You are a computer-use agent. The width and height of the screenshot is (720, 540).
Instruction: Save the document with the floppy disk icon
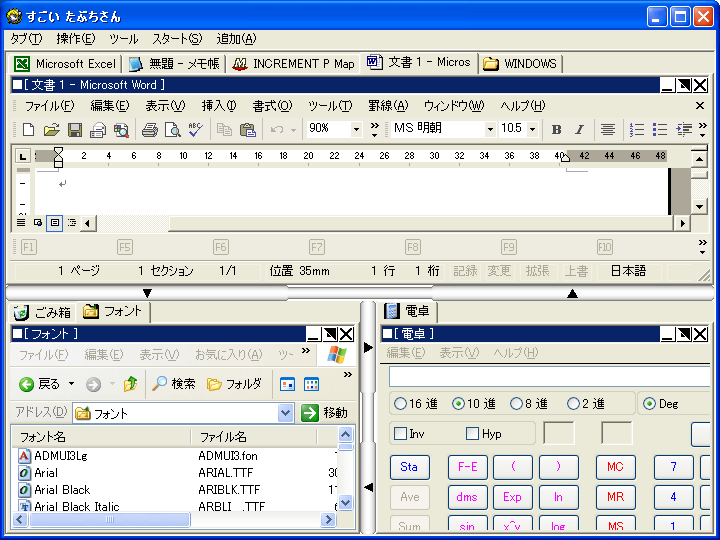click(x=75, y=129)
